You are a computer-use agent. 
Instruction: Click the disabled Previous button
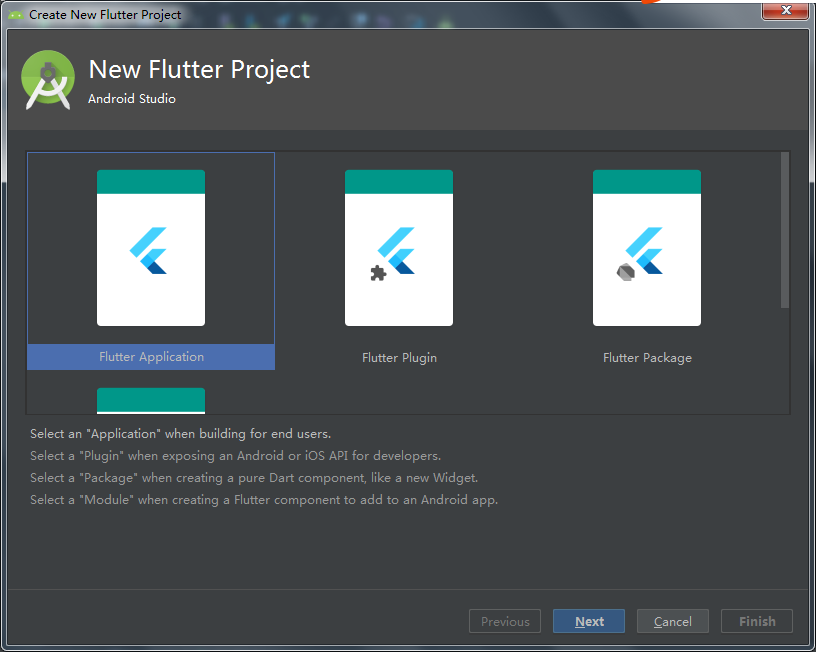(505, 621)
